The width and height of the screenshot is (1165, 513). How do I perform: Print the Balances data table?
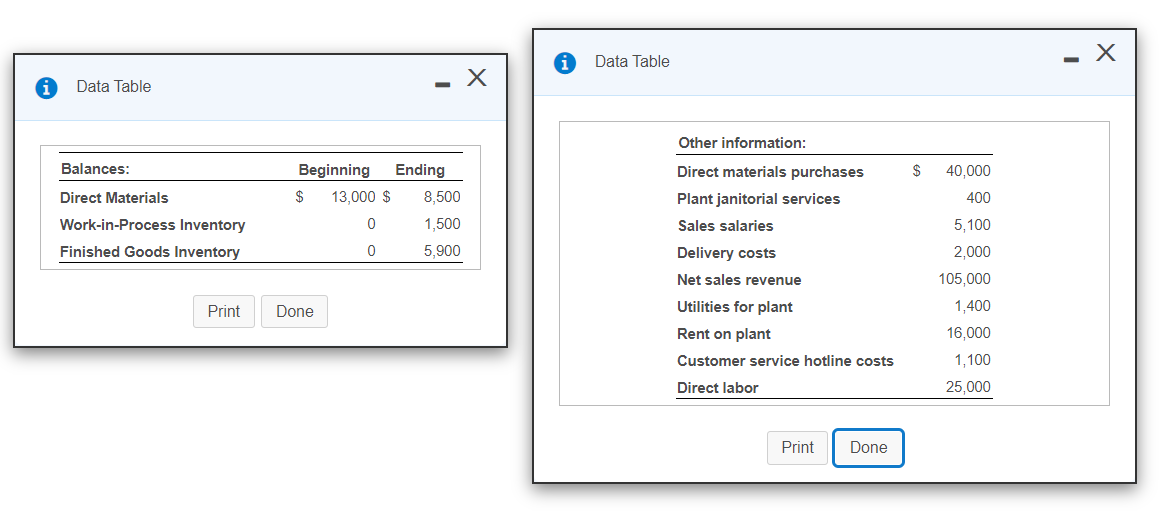(224, 312)
